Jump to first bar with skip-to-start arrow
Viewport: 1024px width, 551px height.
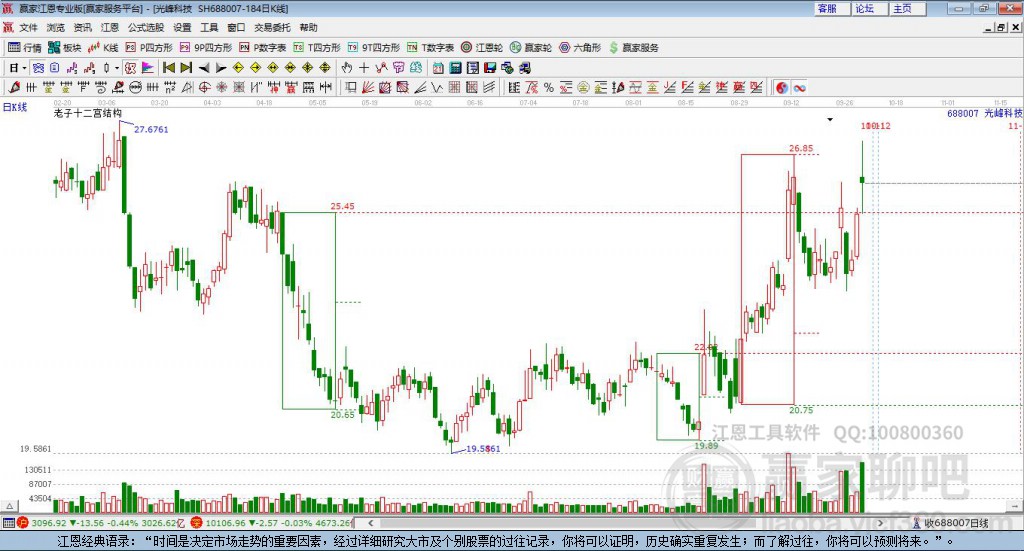pyautogui.click(x=168, y=68)
